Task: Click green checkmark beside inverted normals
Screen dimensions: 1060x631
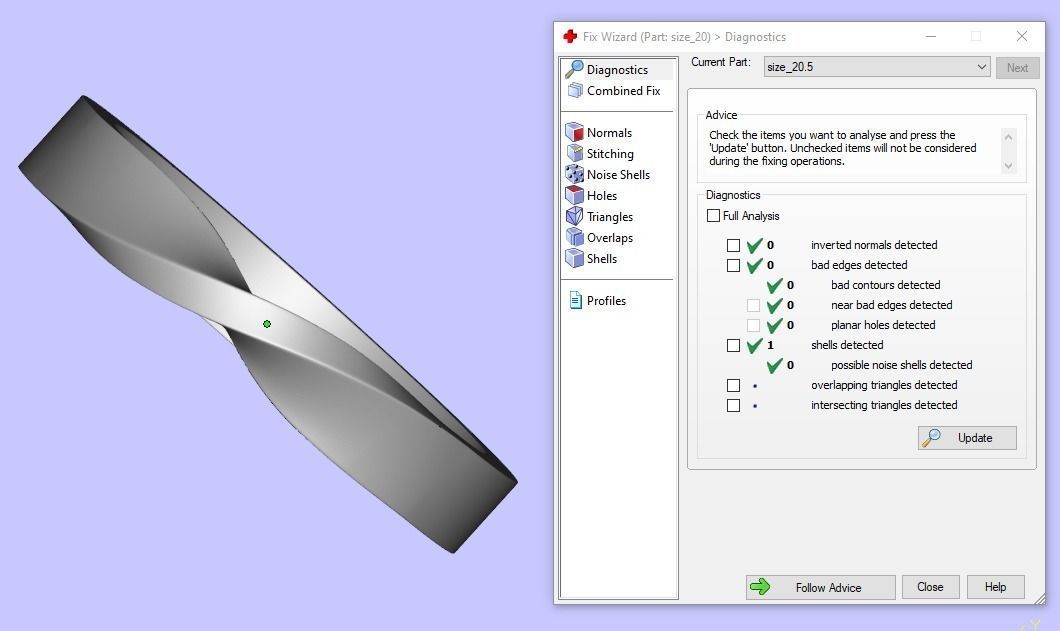Action: 754,246
